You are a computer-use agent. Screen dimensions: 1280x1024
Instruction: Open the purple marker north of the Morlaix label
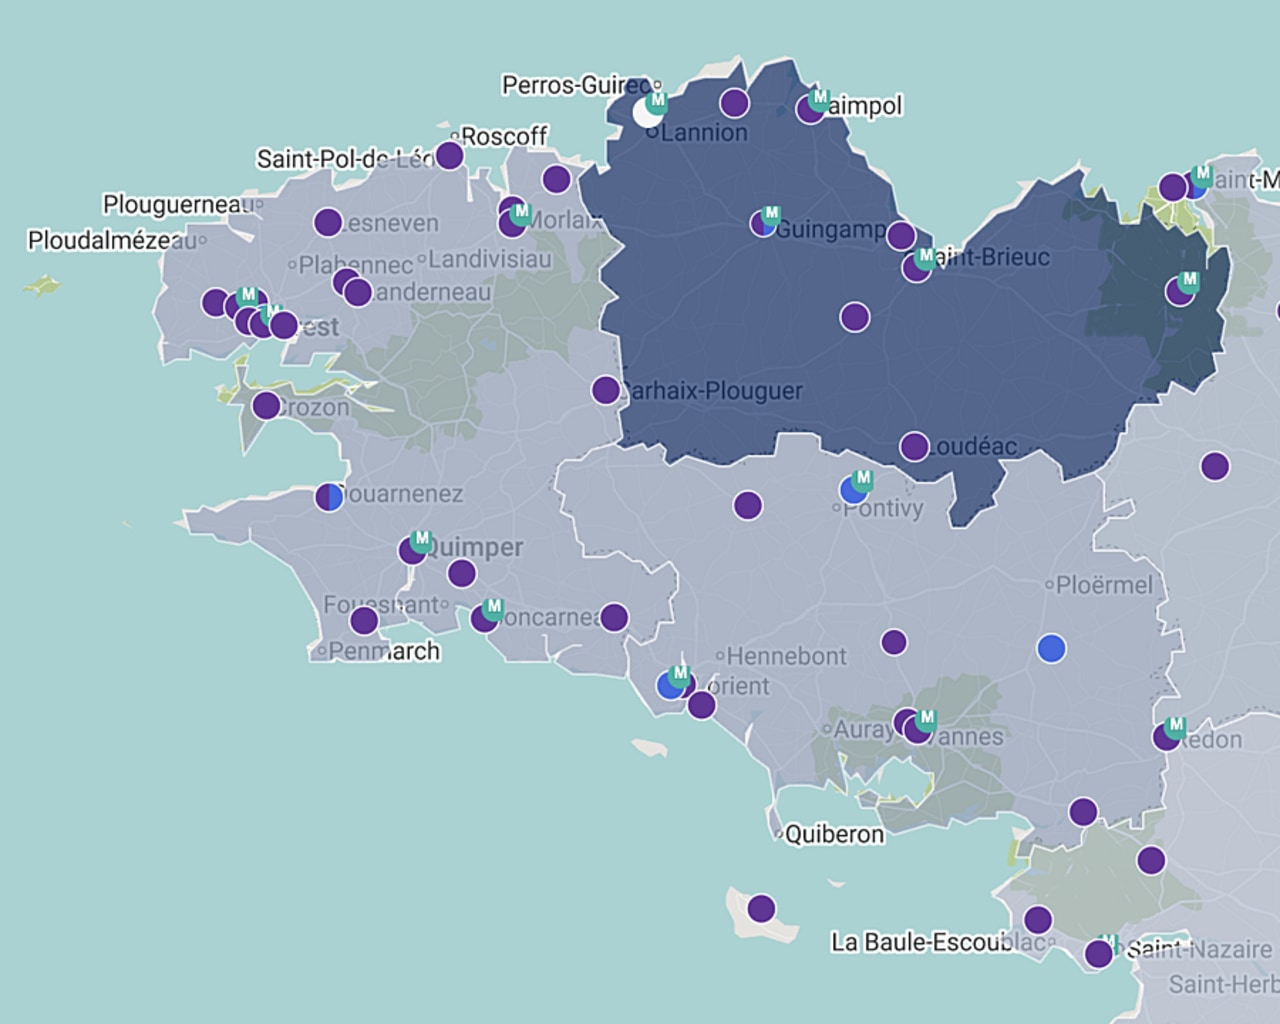pos(556,179)
